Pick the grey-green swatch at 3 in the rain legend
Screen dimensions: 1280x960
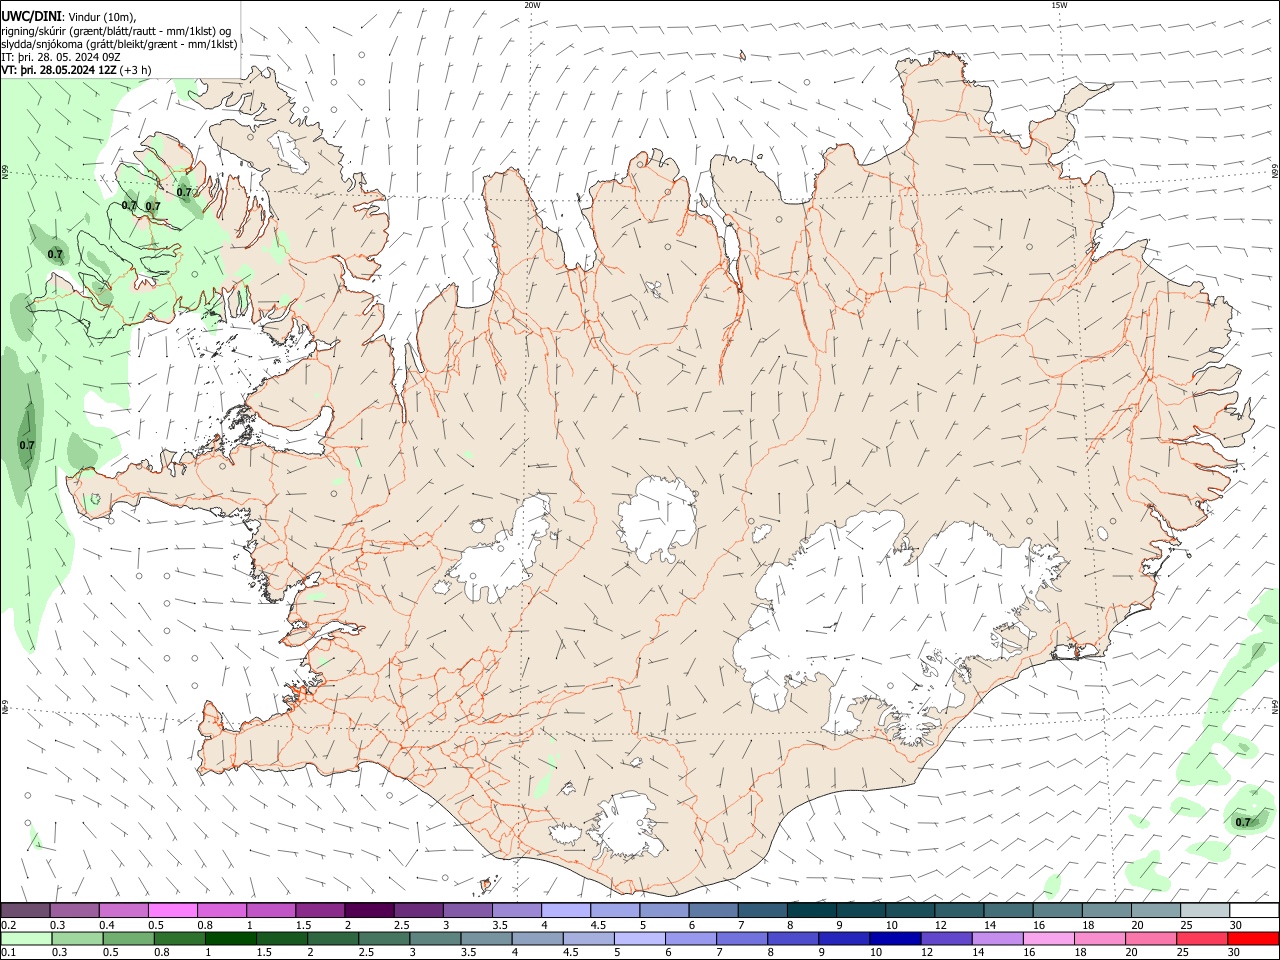[434, 938]
